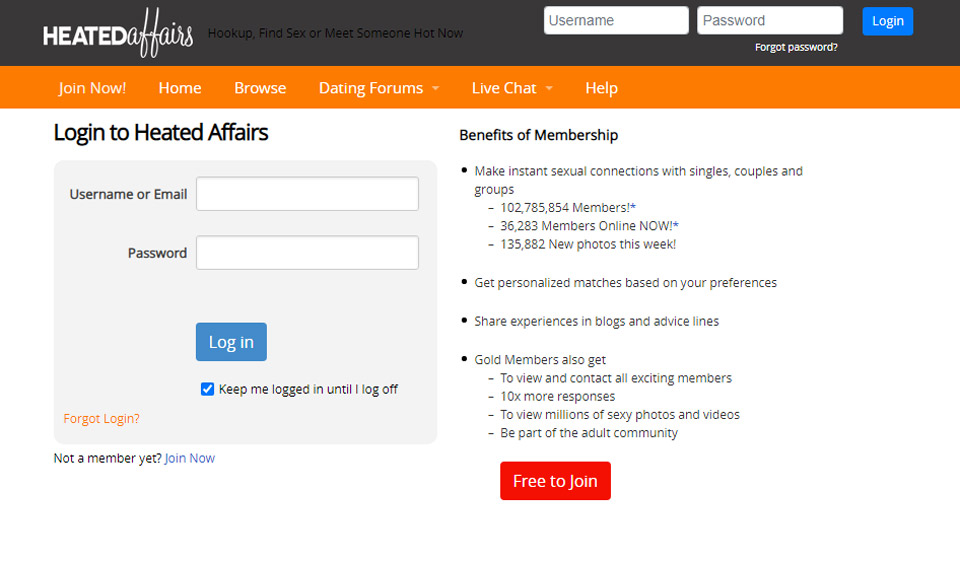Select the Live Chat menu label

tap(504, 88)
